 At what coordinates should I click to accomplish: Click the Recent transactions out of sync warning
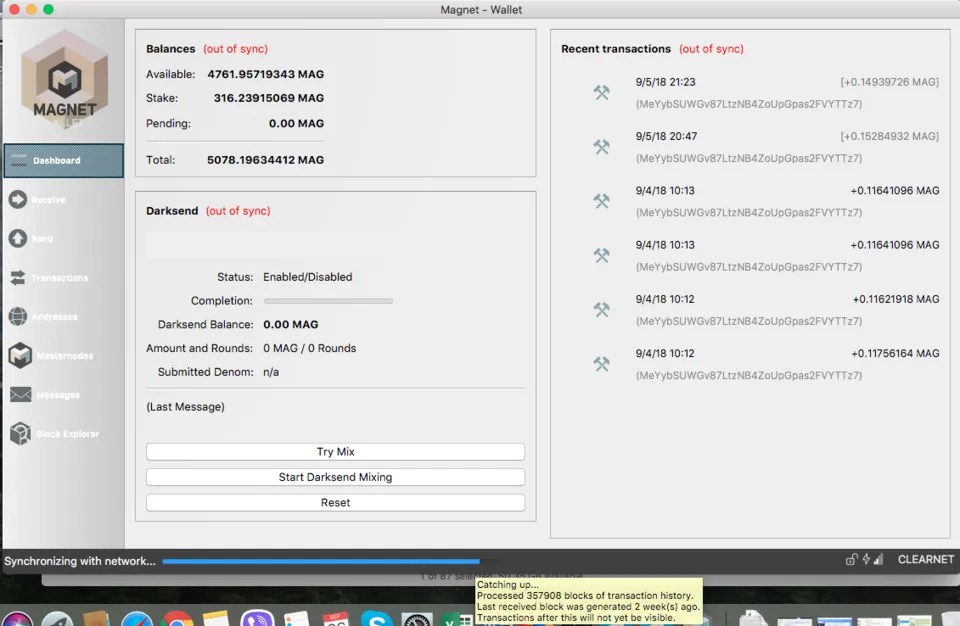[x=711, y=49]
